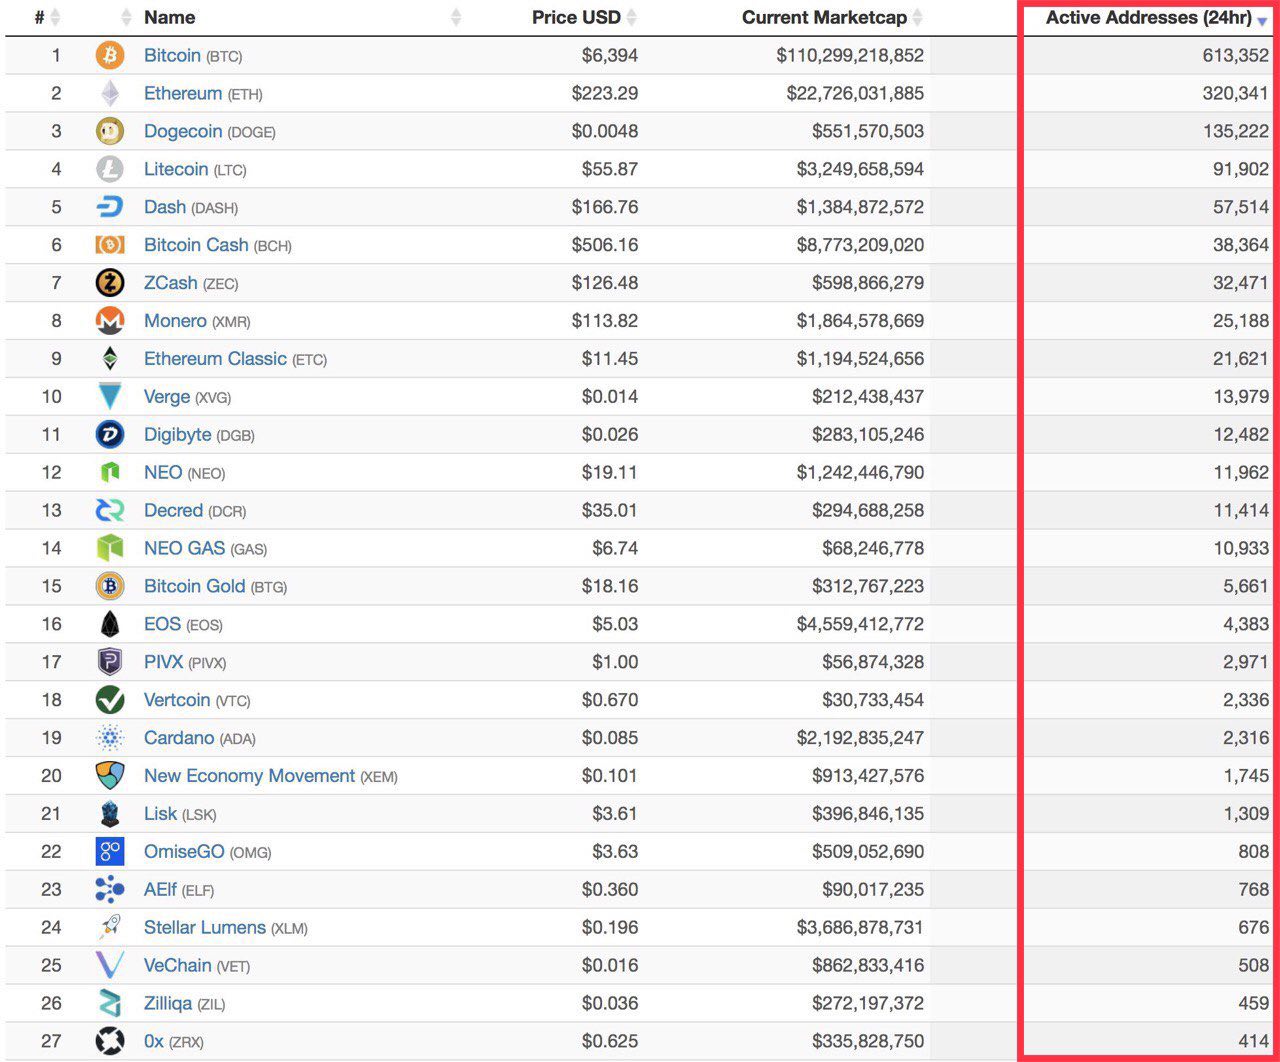The width and height of the screenshot is (1280, 1062).
Task: Click the Decred logo icon
Action: pyautogui.click(x=110, y=511)
